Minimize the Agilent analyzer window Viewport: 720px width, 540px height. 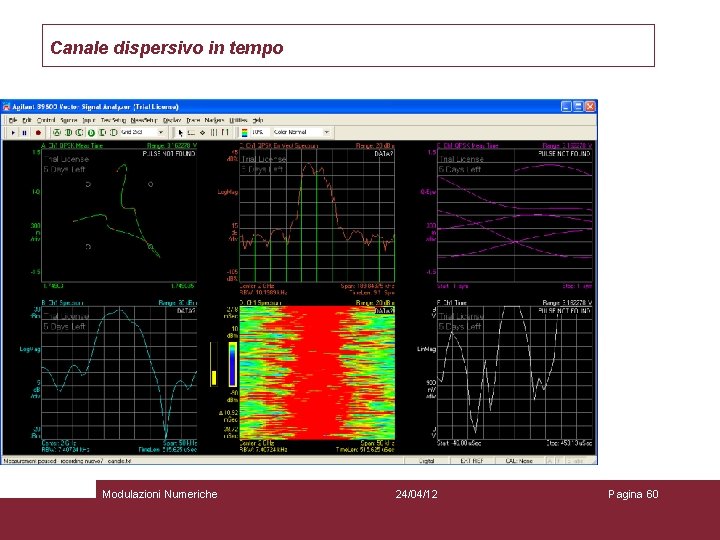pyautogui.click(x=567, y=107)
